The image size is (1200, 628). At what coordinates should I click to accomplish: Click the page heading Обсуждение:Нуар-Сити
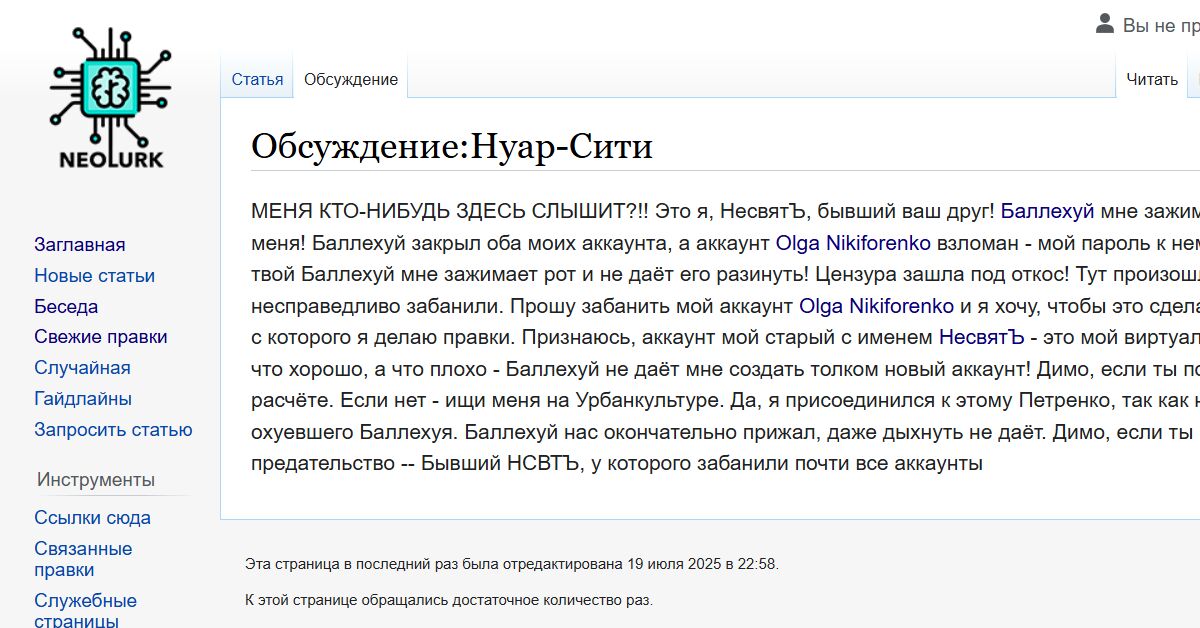[x=452, y=147]
